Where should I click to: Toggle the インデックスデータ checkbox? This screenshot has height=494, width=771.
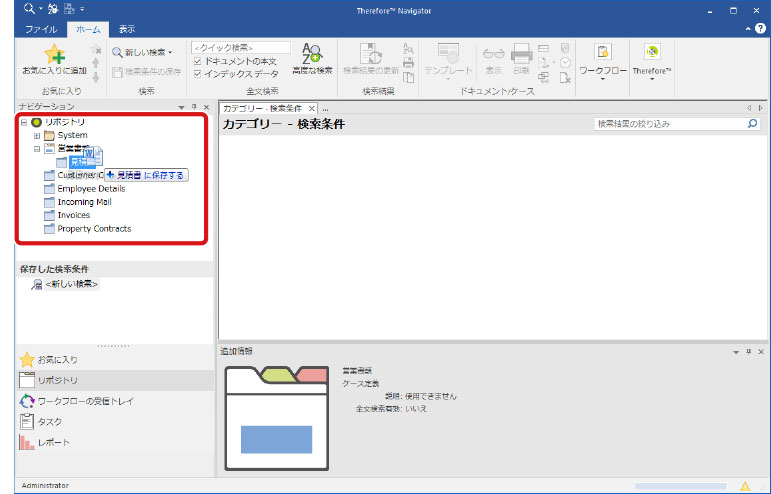point(197,73)
